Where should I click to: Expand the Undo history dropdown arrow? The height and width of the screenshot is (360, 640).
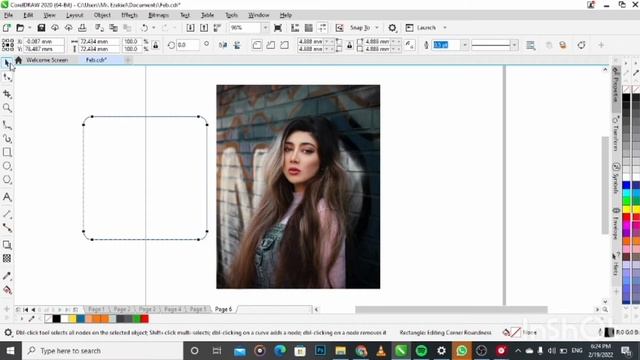[154, 28]
